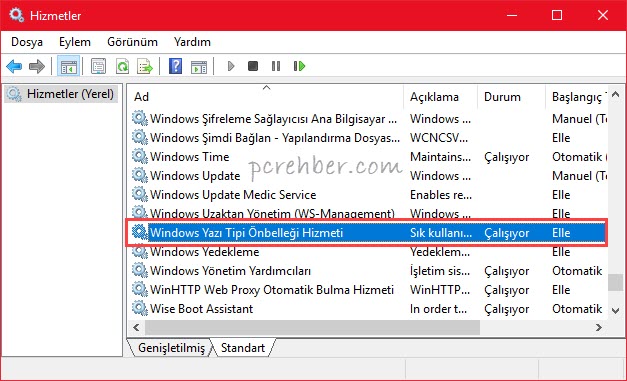The height and width of the screenshot is (381, 627).
Task: Click gear icon of WinHTTP Web Proxy service
Action: coord(140,289)
